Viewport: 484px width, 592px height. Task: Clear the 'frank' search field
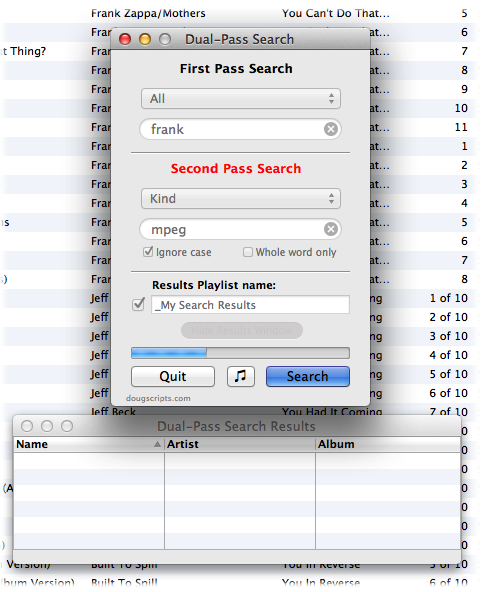coord(331,129)
